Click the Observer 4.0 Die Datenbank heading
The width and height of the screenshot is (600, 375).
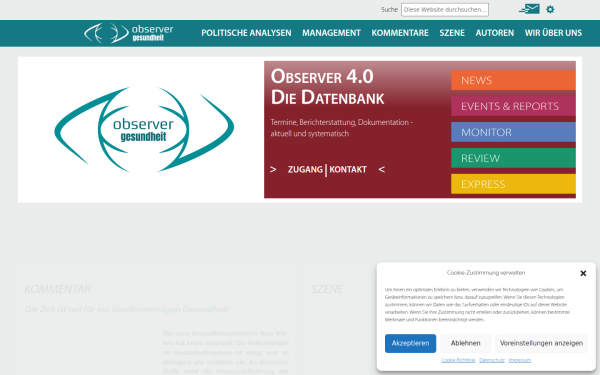click(328, 87)
